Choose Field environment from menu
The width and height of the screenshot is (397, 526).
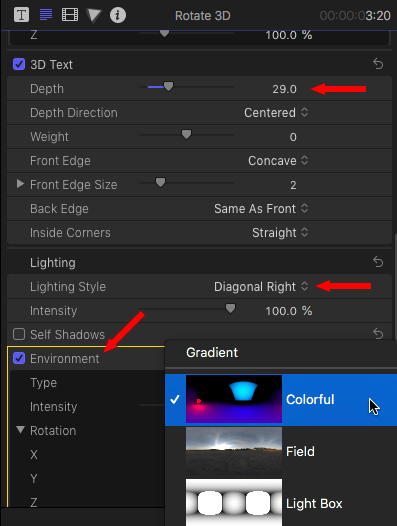pos(281,452)
